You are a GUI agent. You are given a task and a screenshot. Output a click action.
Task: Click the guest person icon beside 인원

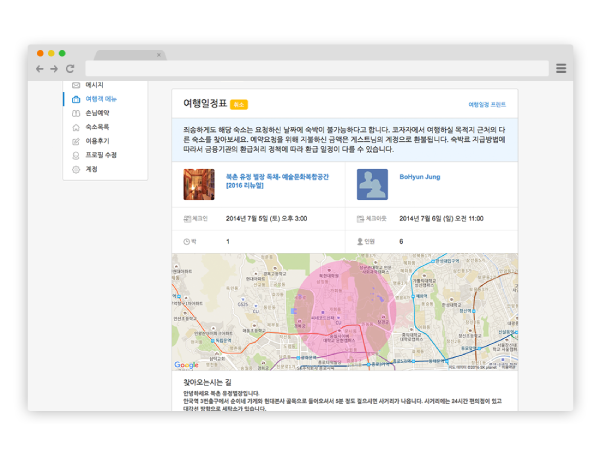pos(360,241)
